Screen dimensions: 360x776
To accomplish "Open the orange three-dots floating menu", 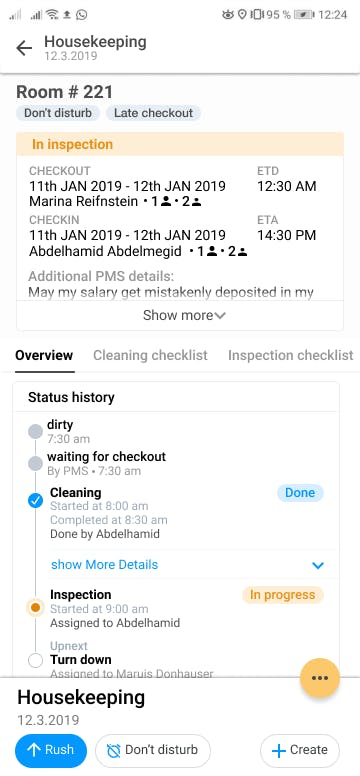I will pyautogui.click(x=319, y=678).
